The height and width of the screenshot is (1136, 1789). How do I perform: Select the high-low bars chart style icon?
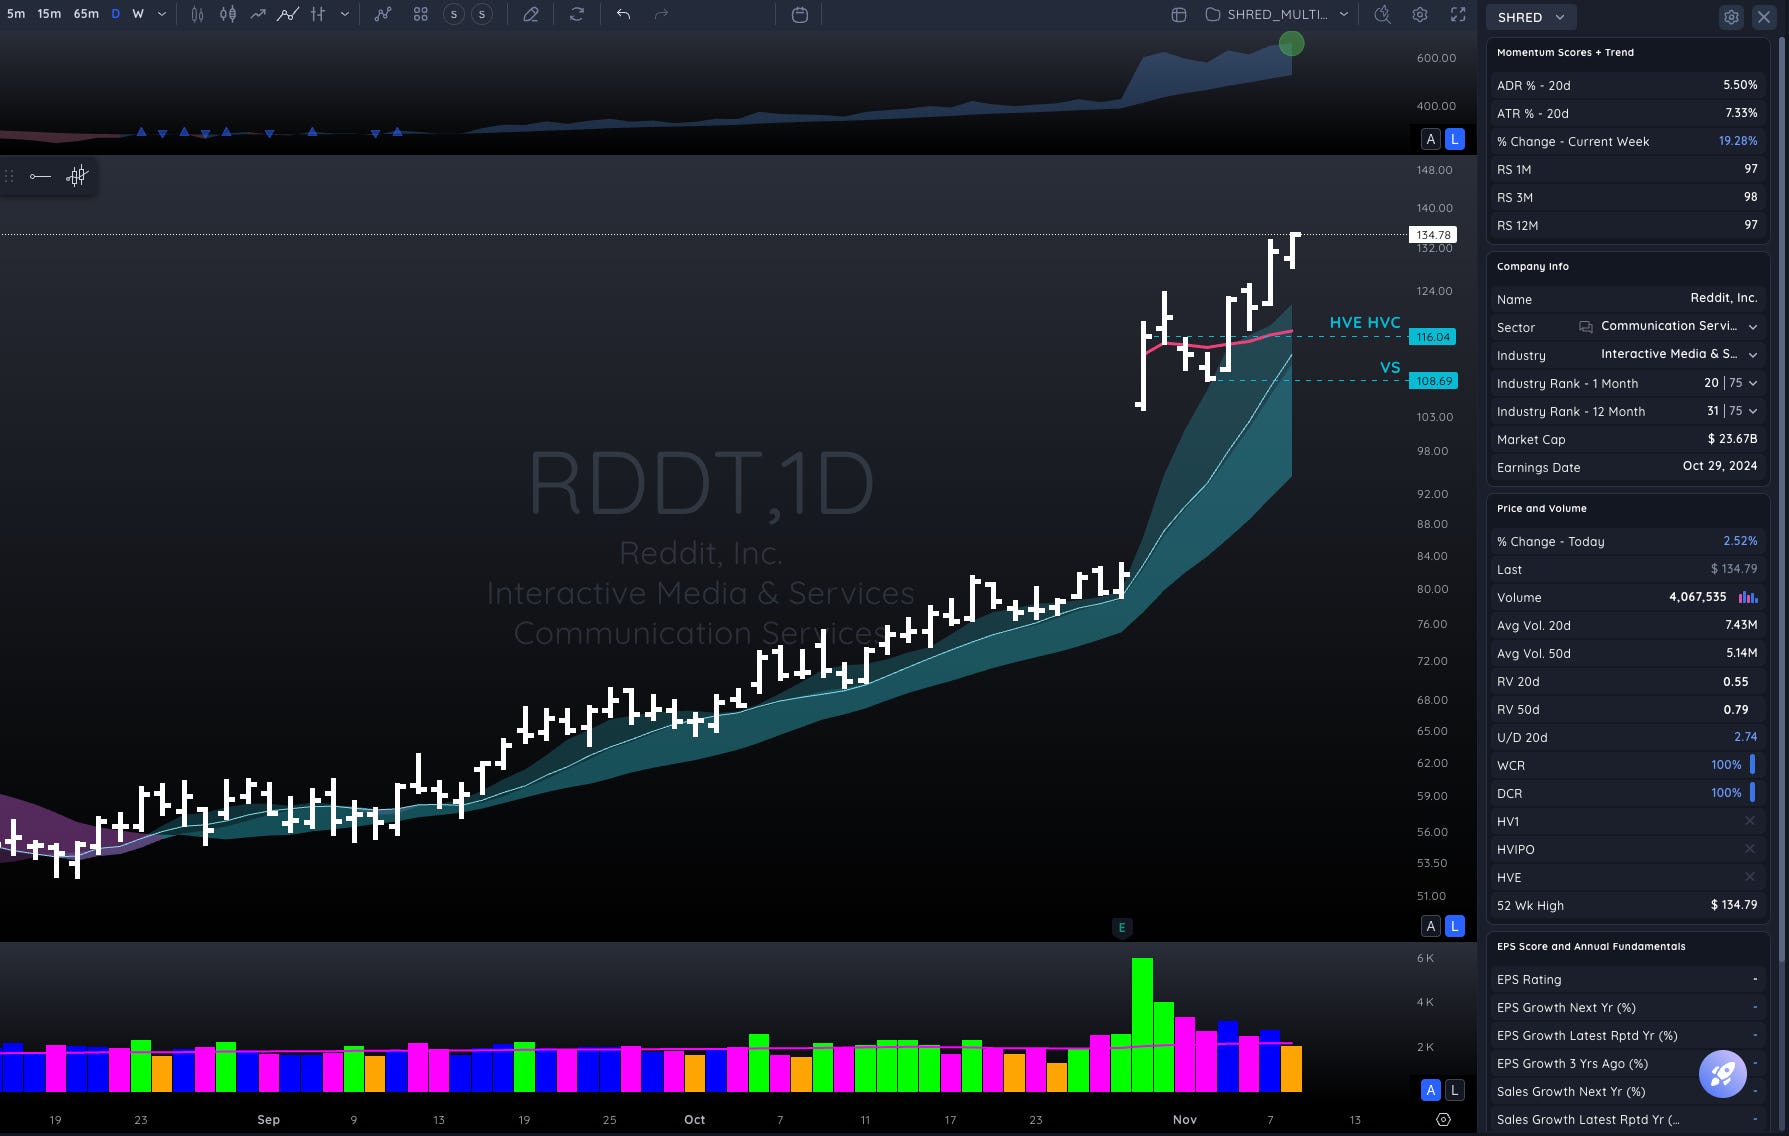(x=318, y=14)
